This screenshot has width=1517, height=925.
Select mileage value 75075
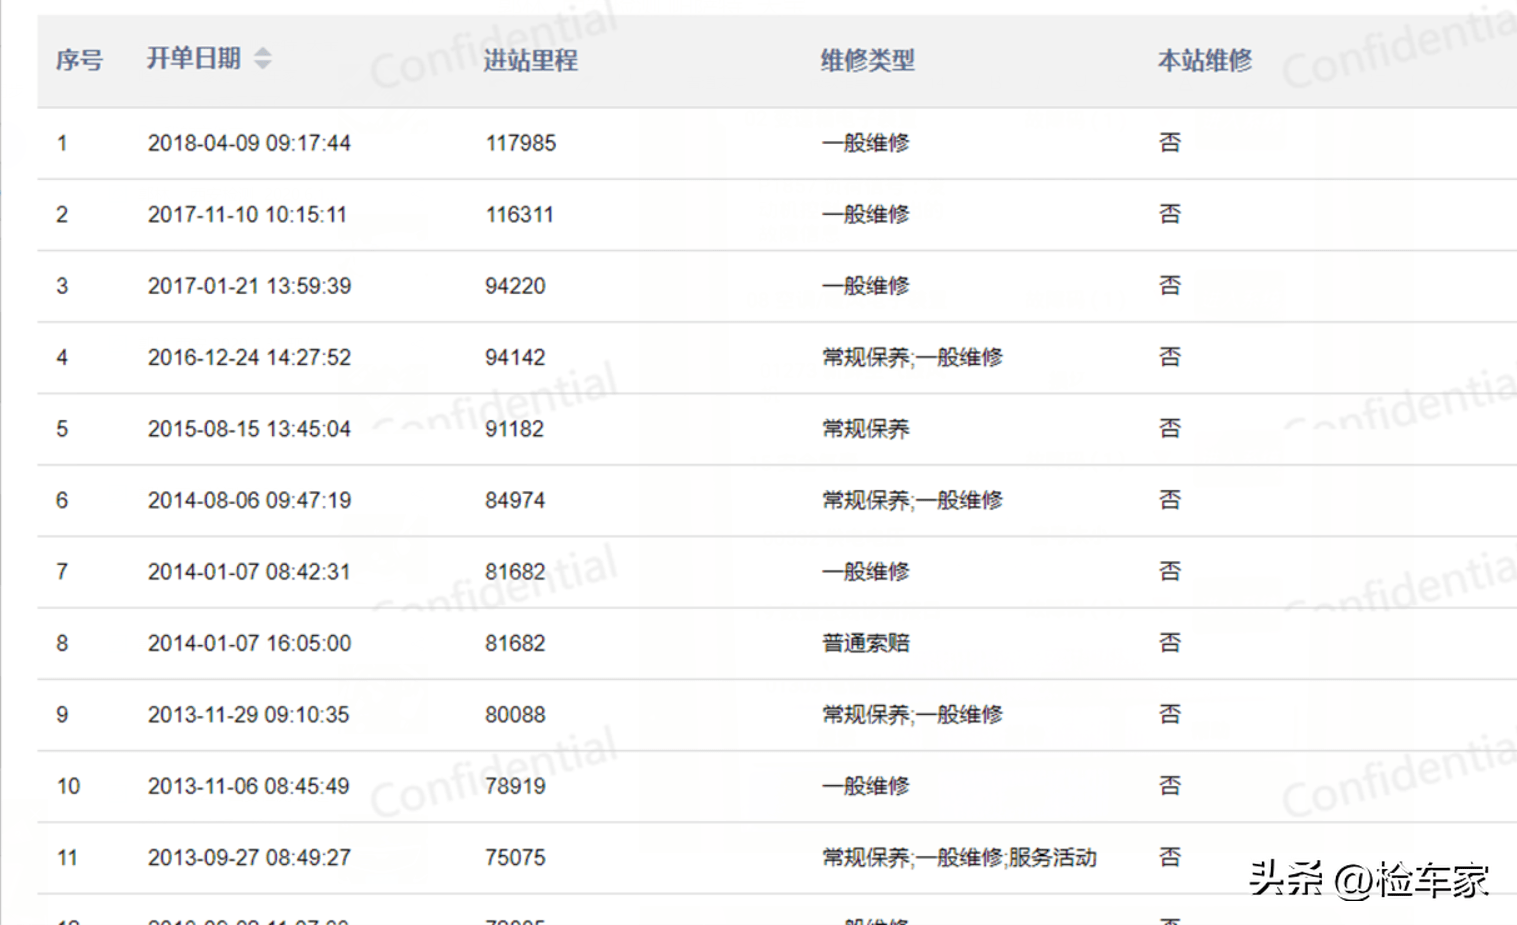(515, 858)
